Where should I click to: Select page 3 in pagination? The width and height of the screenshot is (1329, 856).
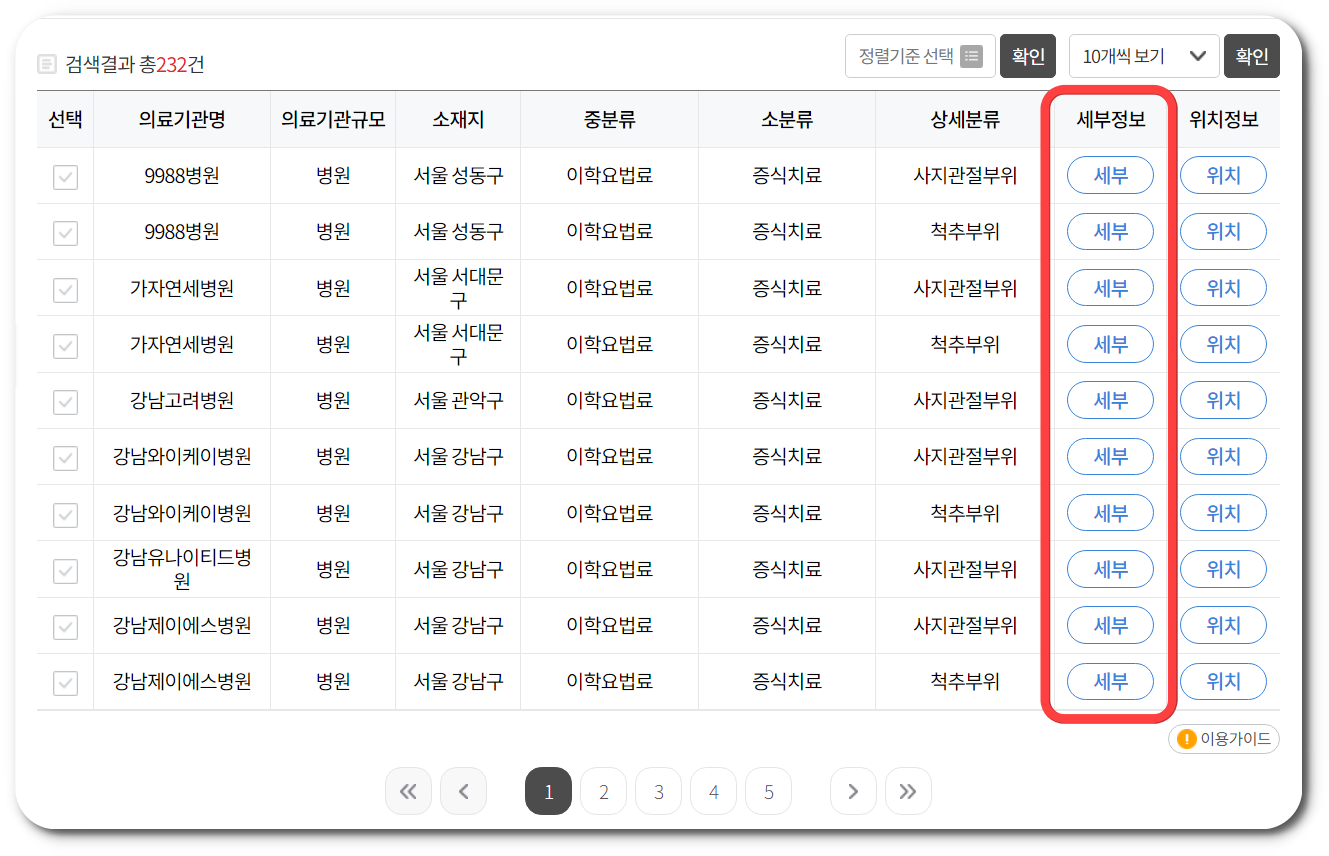tap(658, 791)
